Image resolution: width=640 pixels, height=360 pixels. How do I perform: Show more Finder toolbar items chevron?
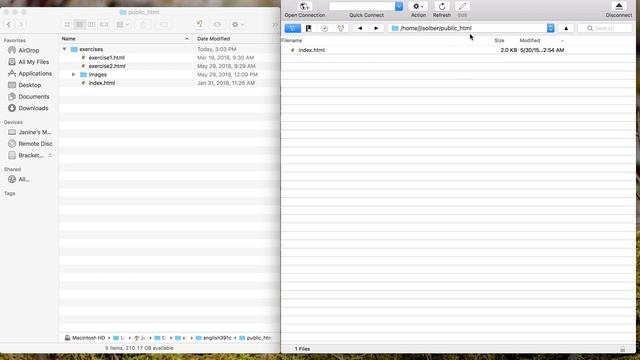[x=275, y=25]
